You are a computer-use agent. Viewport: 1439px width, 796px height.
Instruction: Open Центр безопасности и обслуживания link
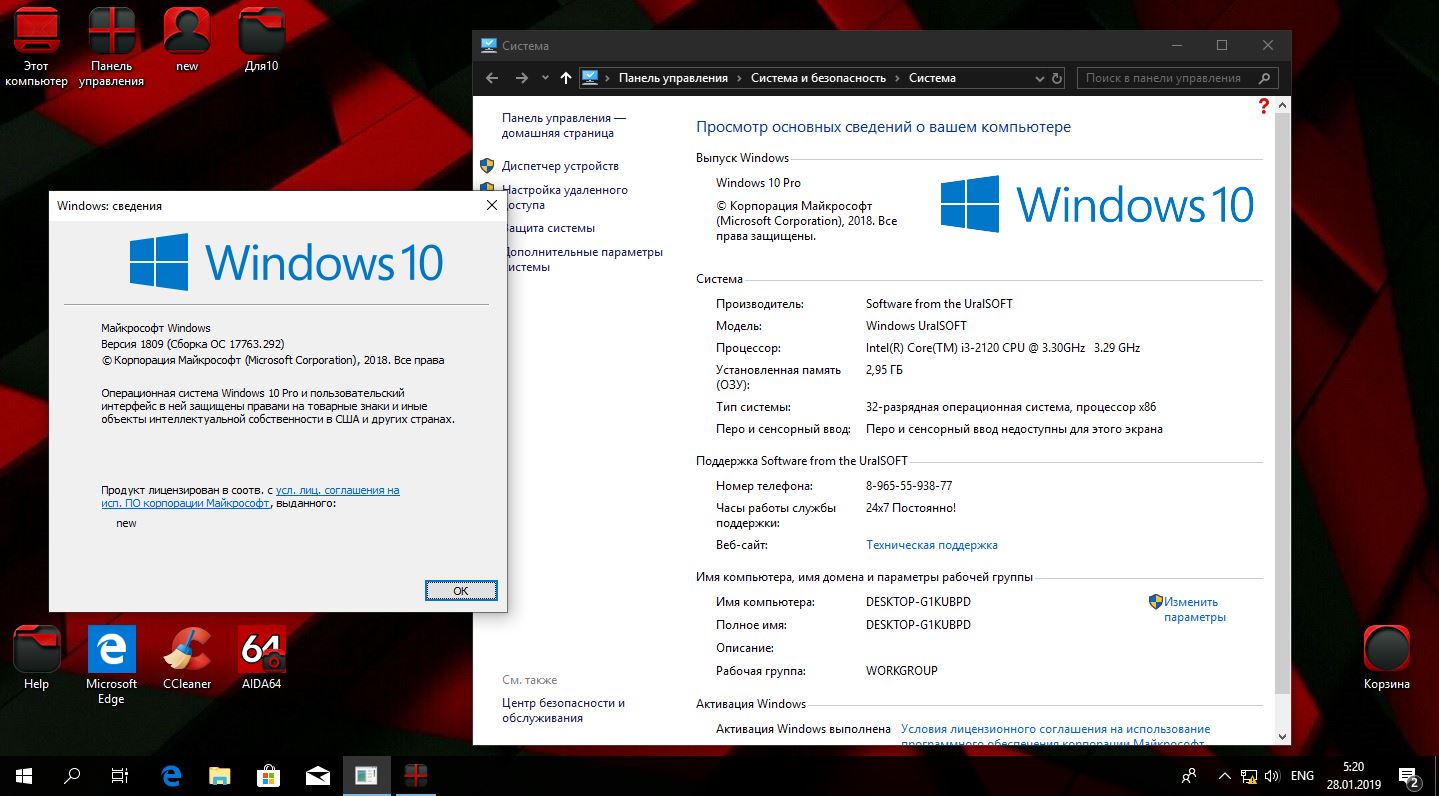(563, 711)
